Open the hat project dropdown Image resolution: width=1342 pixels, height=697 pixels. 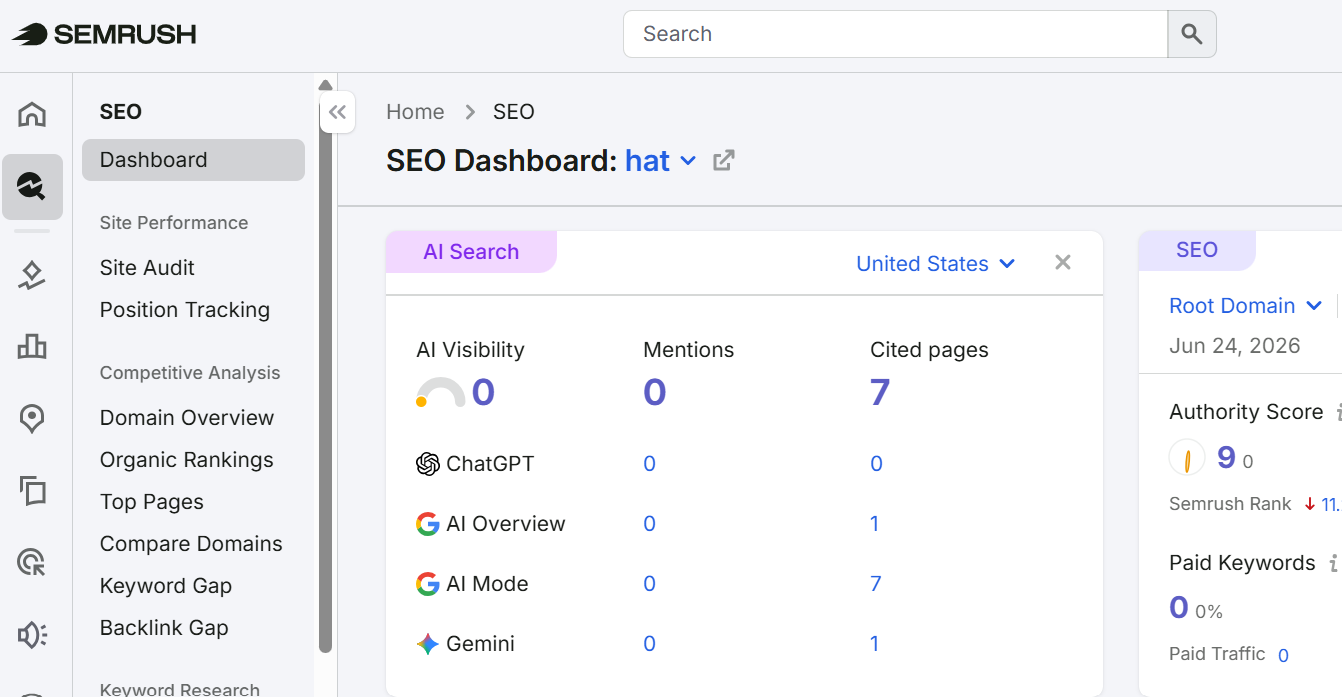[660, 160]
